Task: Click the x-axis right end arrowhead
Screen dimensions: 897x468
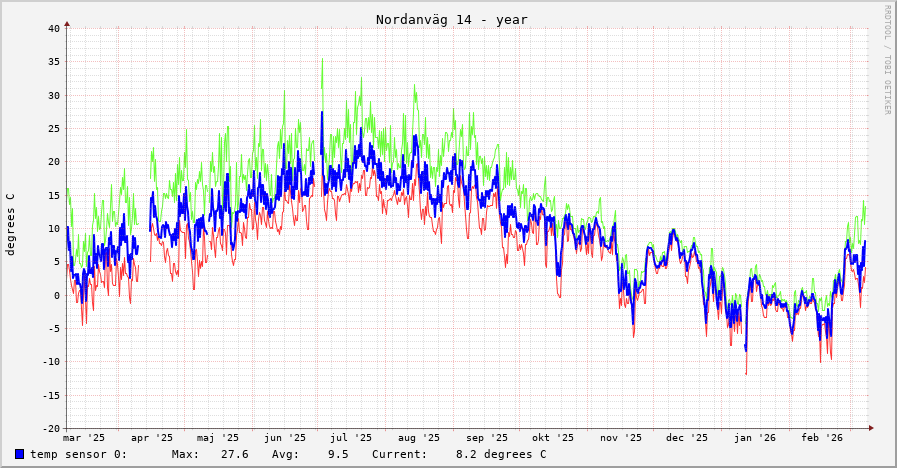Action: click(x=870, y=428)
